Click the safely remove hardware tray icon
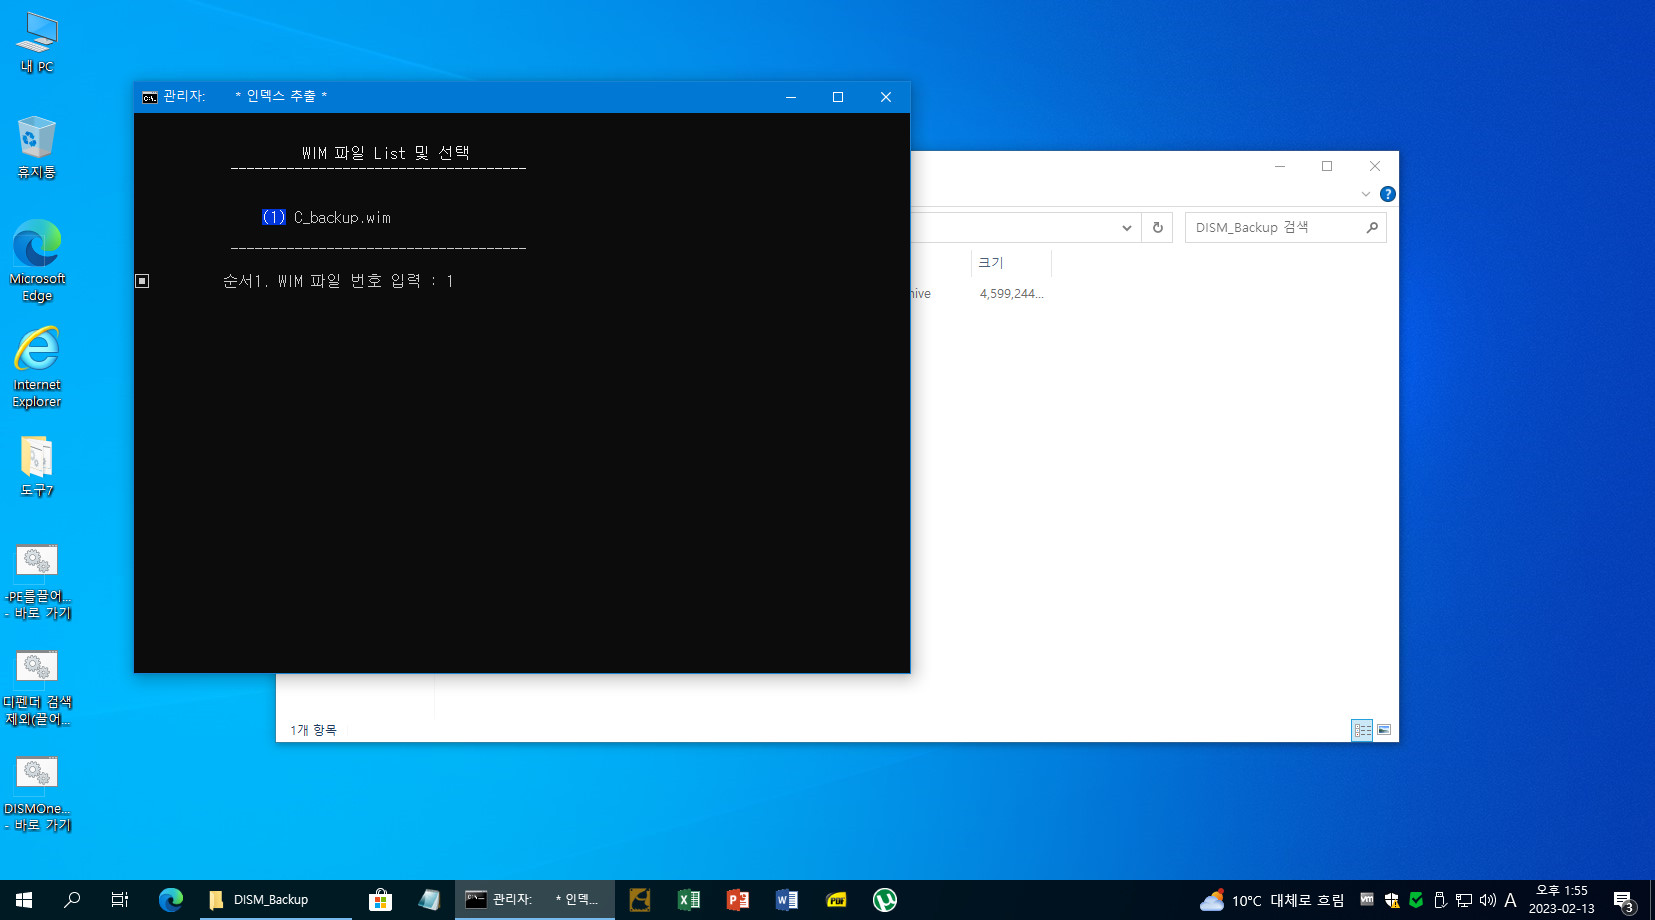This screenshot has height=920, width=1655. [1440, 900]
